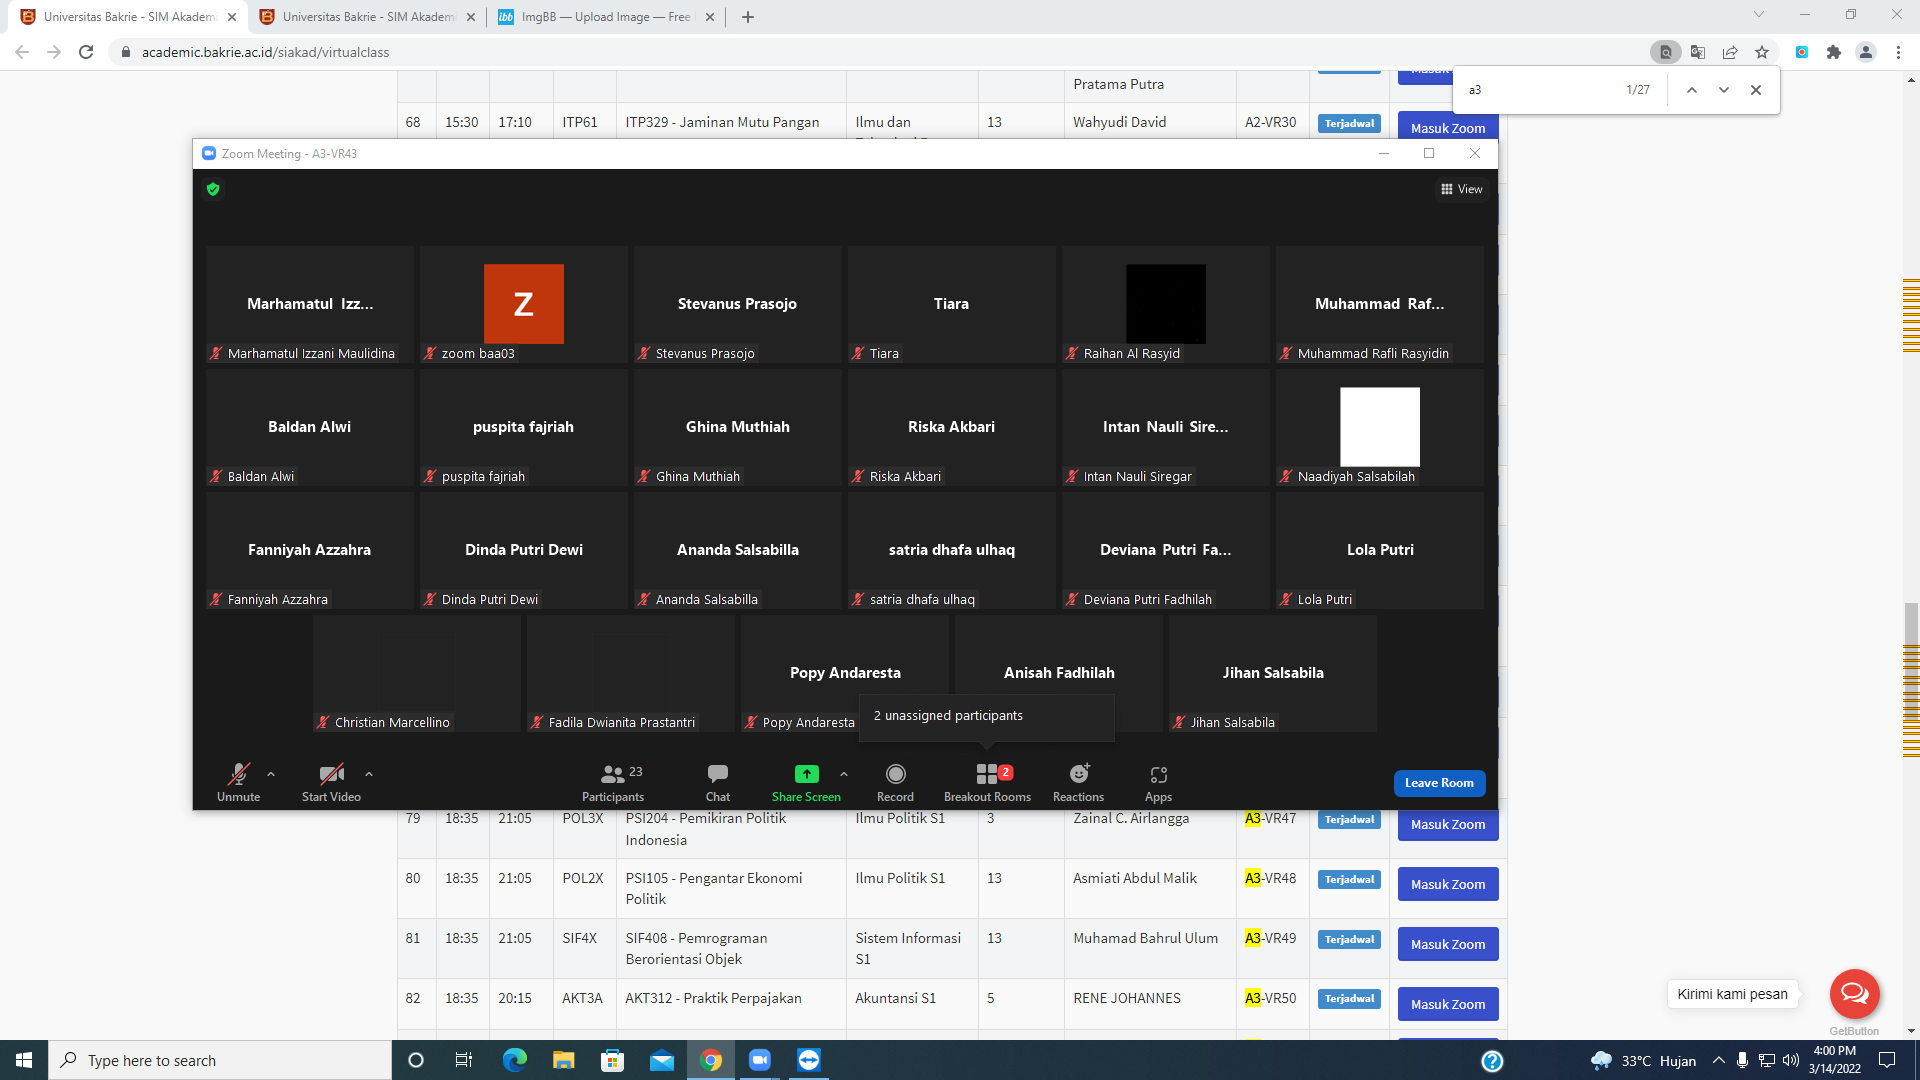Open share options arrow beside Share Screen
Image resolution: width=1920 pixels, height=1080 pixels.
(844, 774)
